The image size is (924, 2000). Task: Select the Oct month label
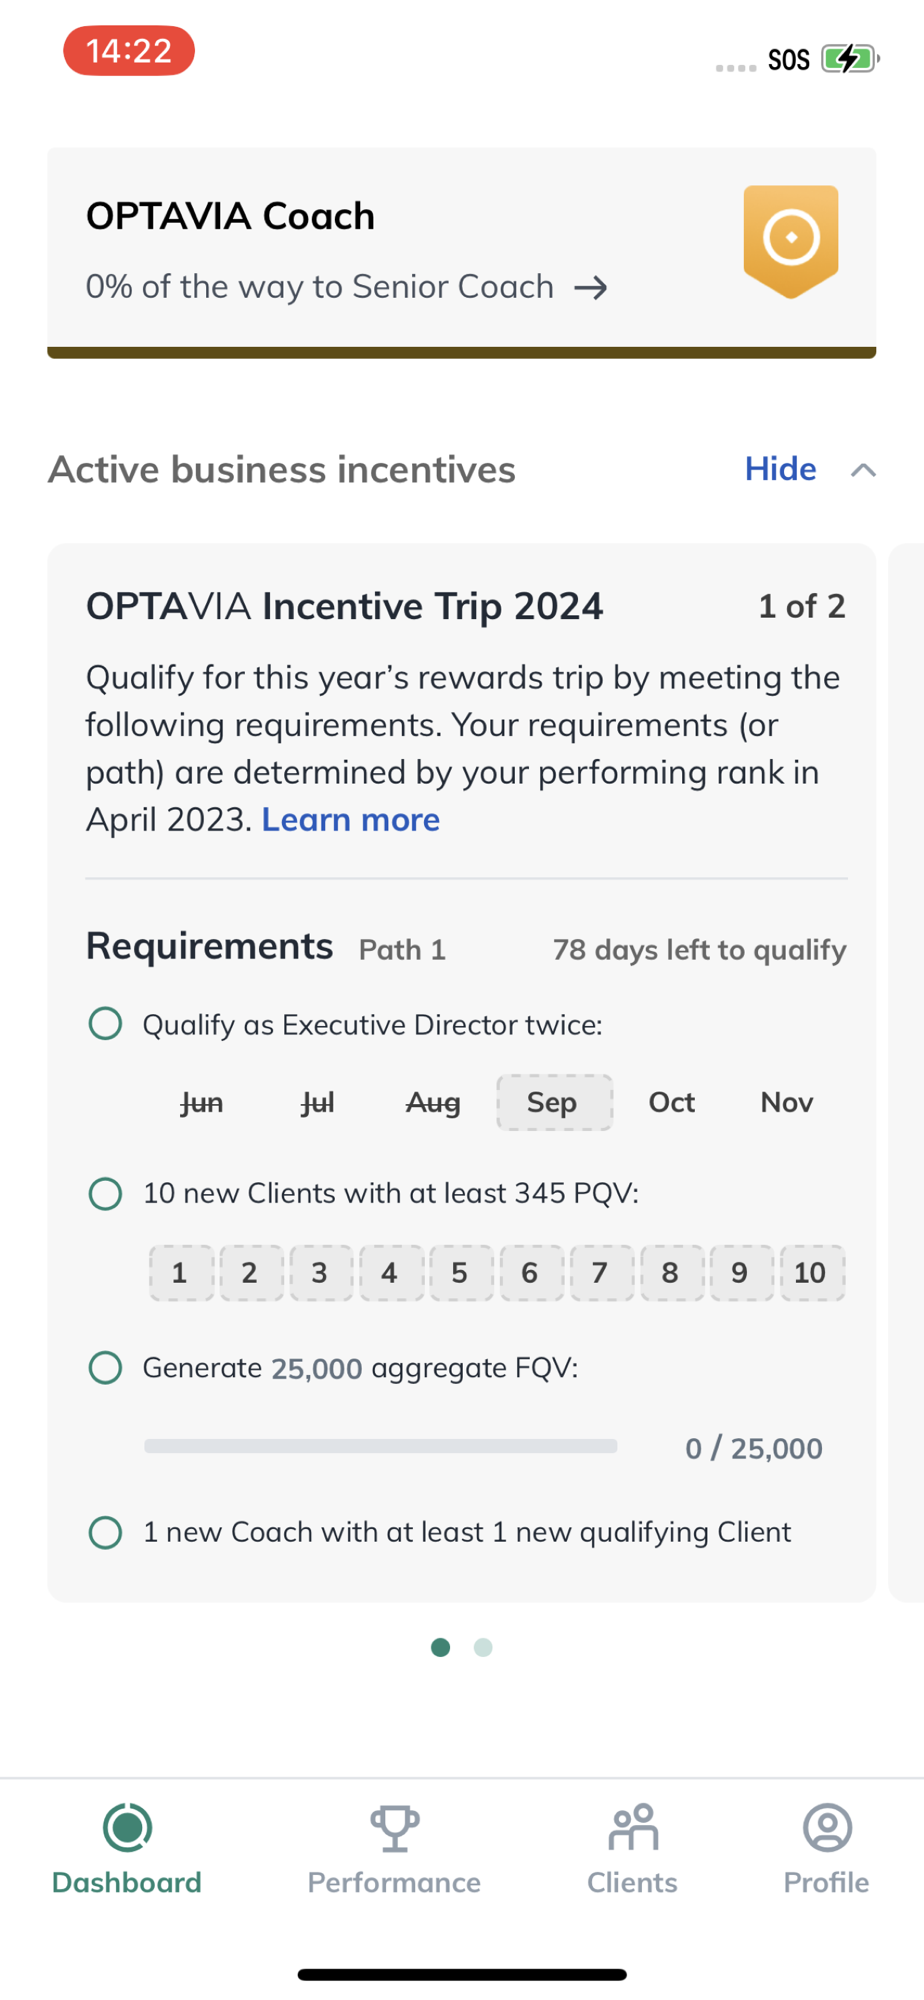click(671, 1102)
